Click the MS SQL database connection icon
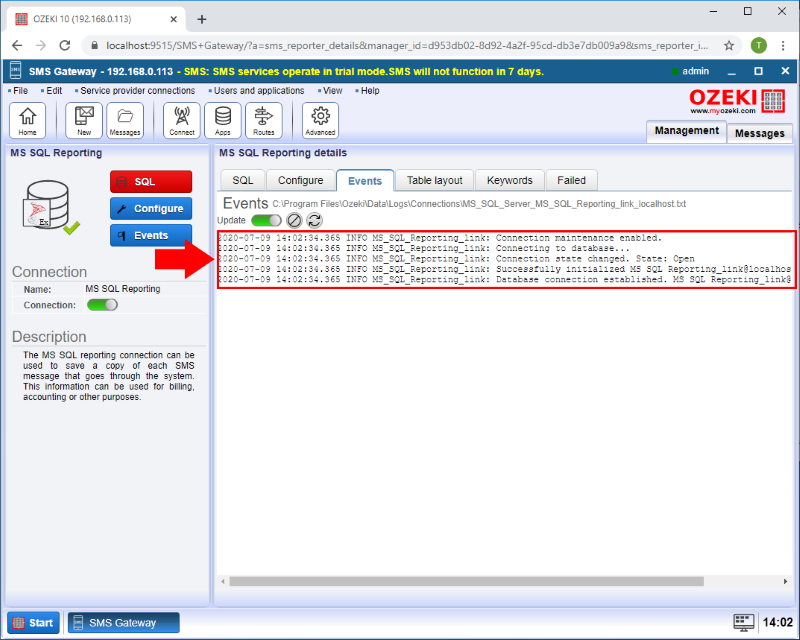 click(x=50, y=207)
